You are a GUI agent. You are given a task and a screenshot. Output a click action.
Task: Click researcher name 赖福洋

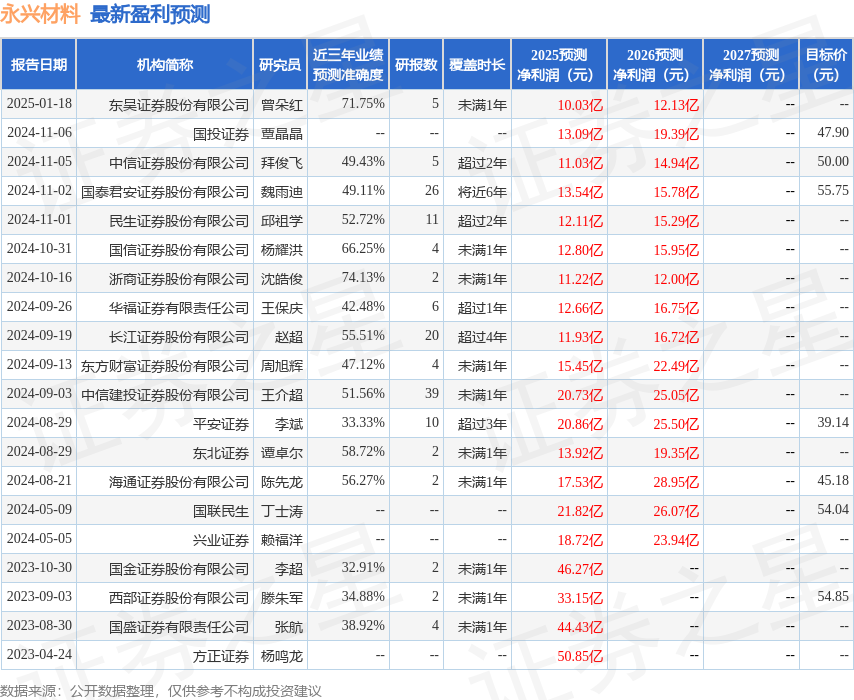(x=282, y=539)
